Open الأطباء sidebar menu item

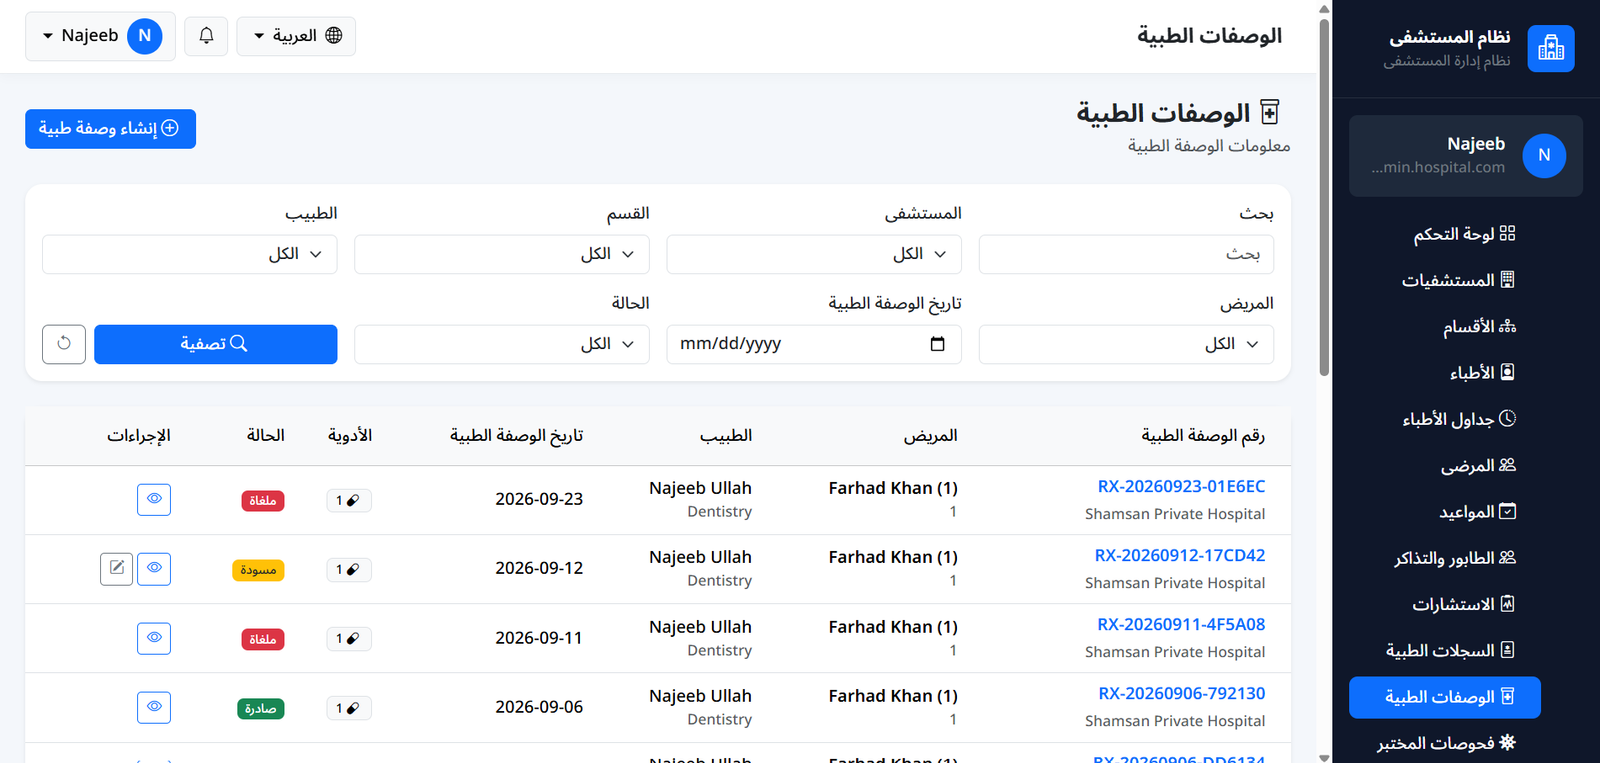tap(1482, 373)
